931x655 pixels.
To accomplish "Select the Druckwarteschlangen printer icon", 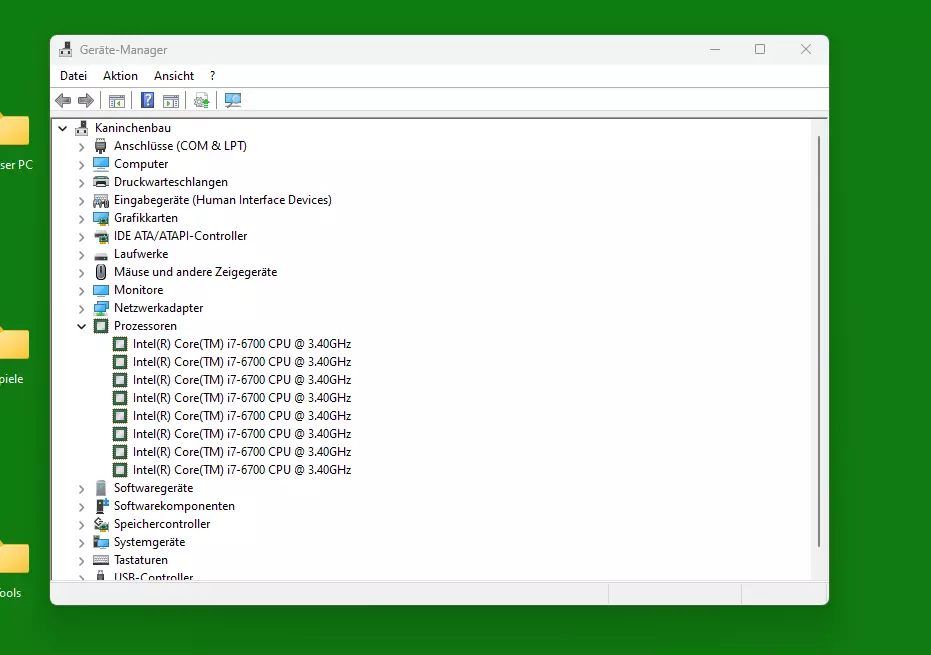I will point(101,182).
